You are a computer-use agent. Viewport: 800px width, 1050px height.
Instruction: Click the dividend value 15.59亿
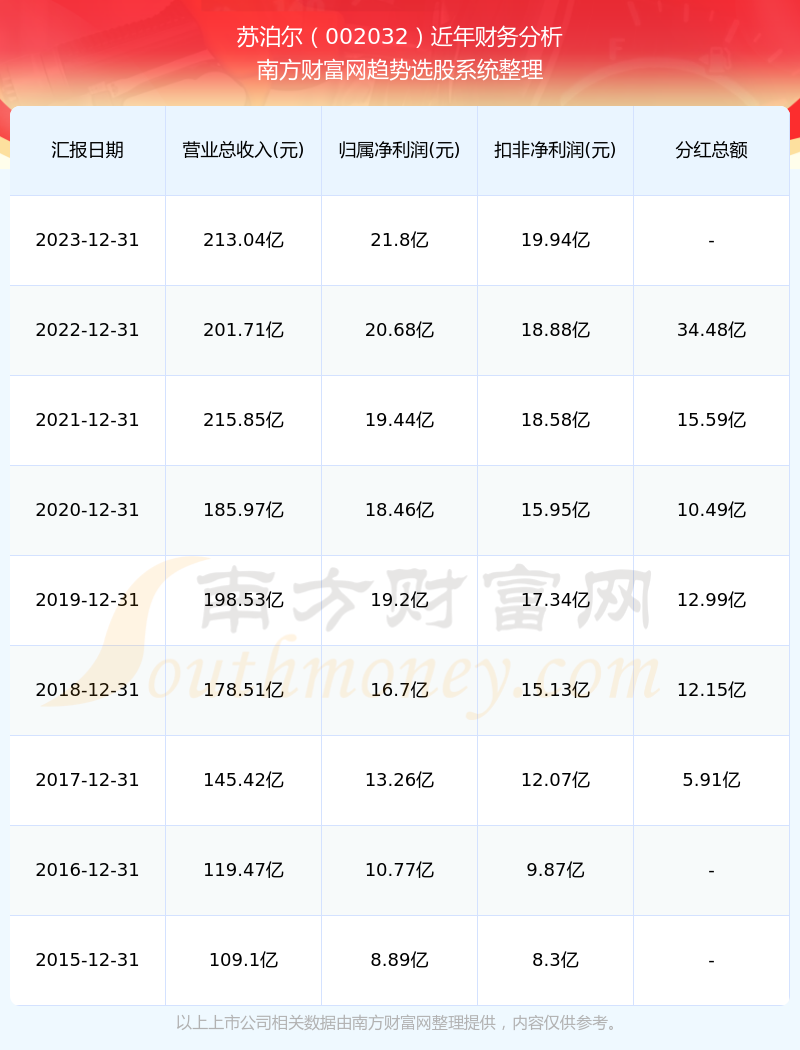click(712, 420)
